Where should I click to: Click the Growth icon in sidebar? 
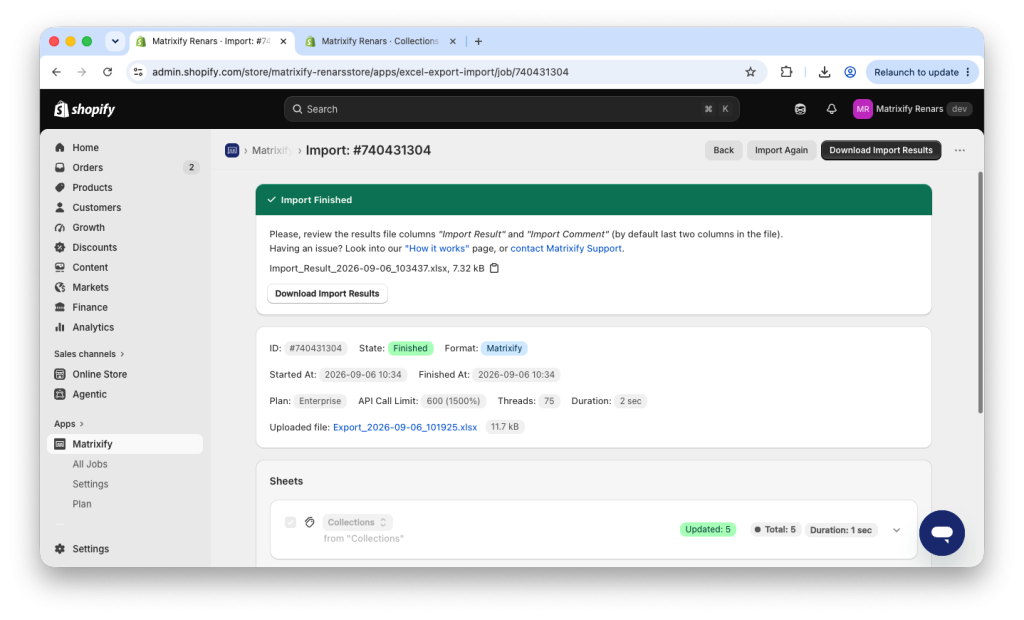point(60,227)
